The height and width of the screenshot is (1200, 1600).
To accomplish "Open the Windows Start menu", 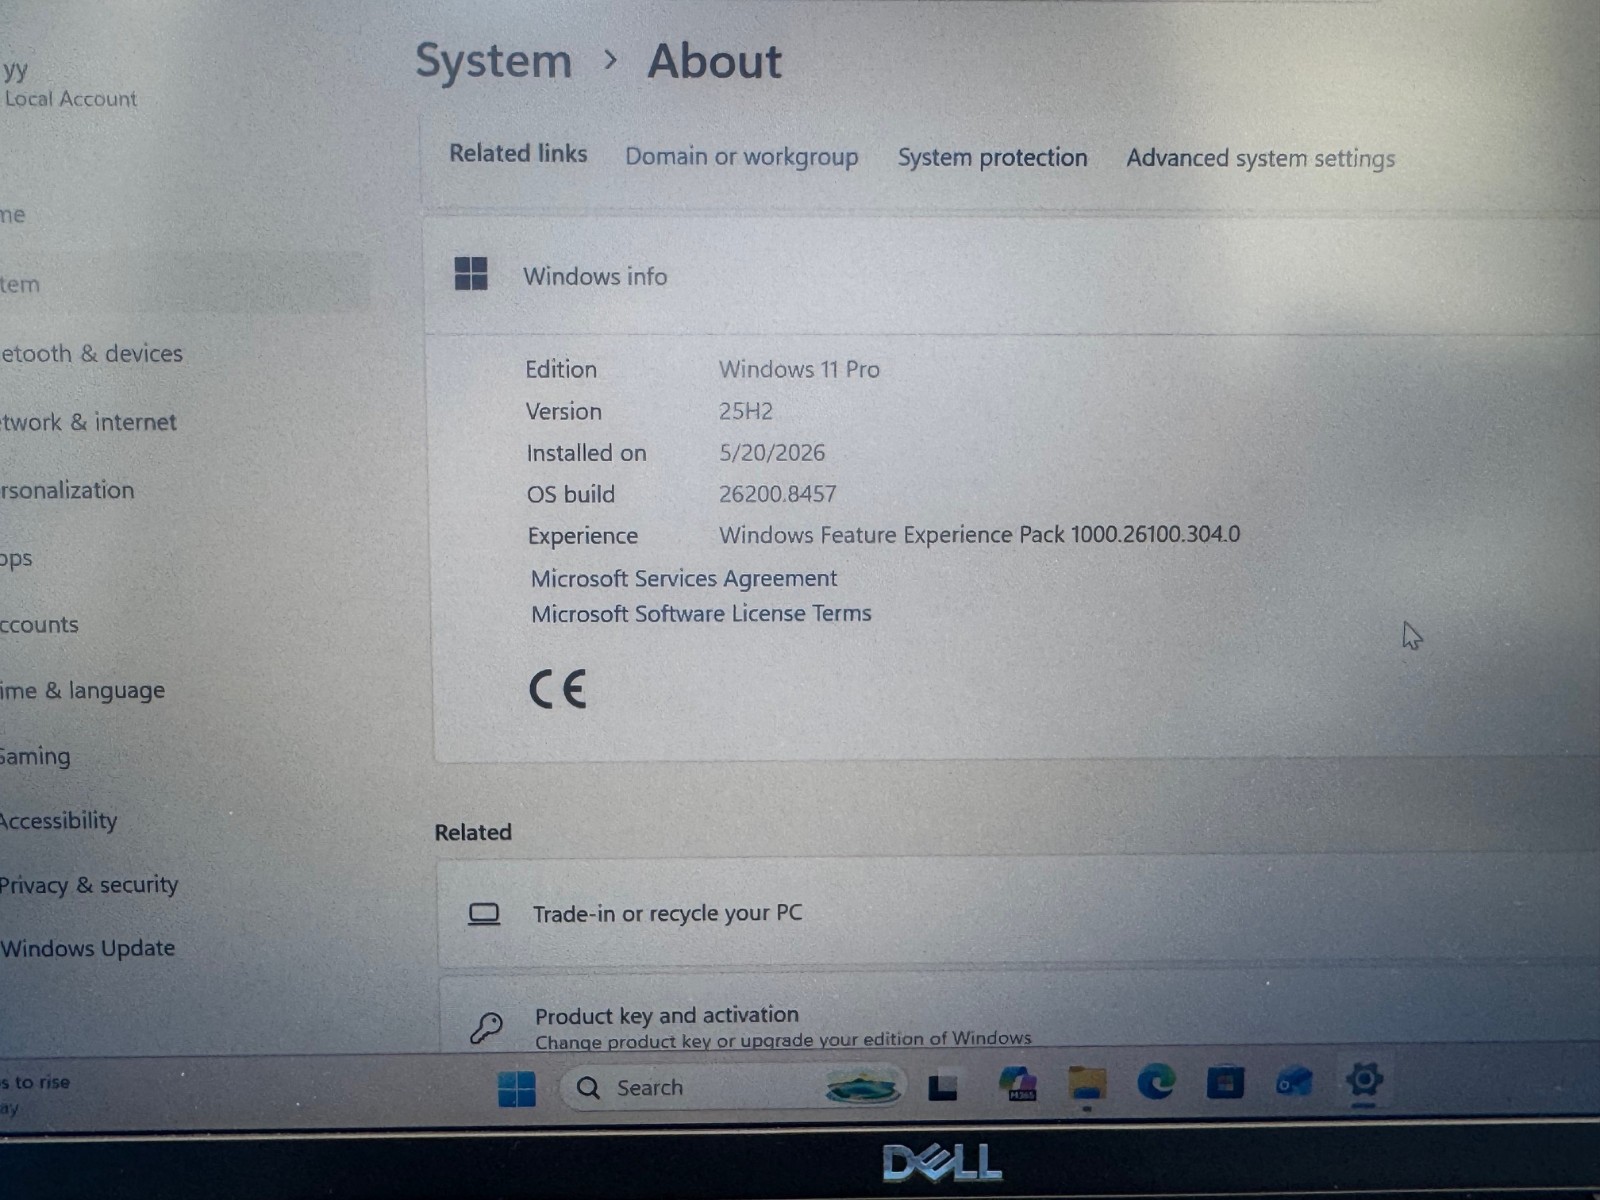I will point(517,1088).
